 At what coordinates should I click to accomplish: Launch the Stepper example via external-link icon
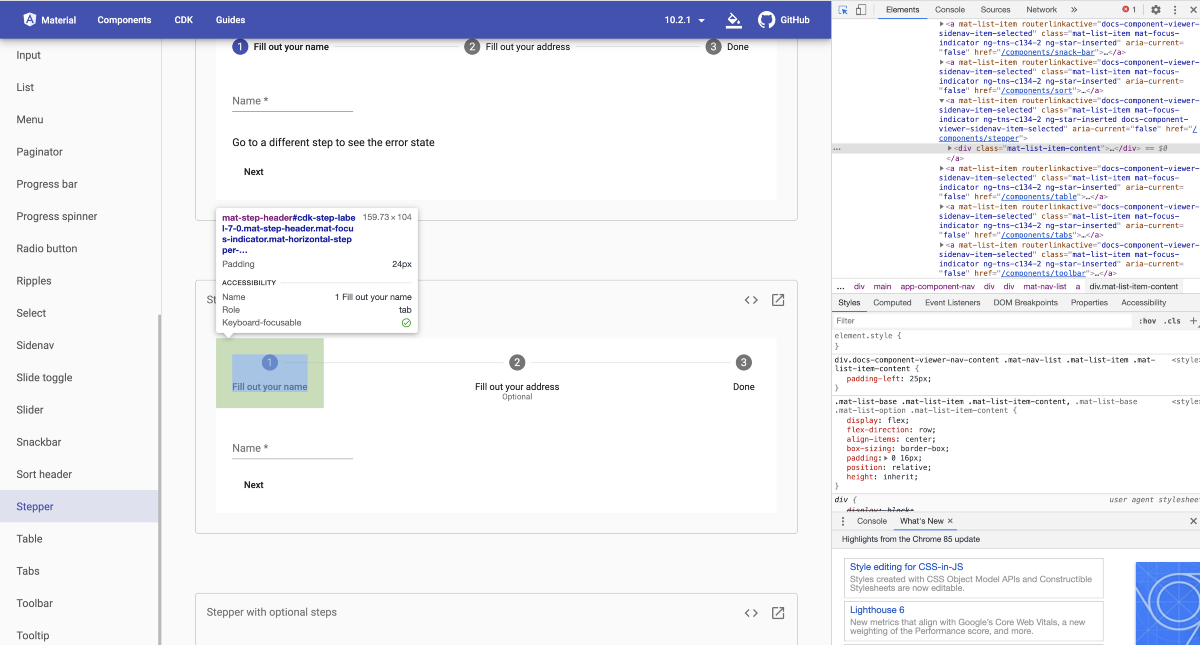[777, 299]
